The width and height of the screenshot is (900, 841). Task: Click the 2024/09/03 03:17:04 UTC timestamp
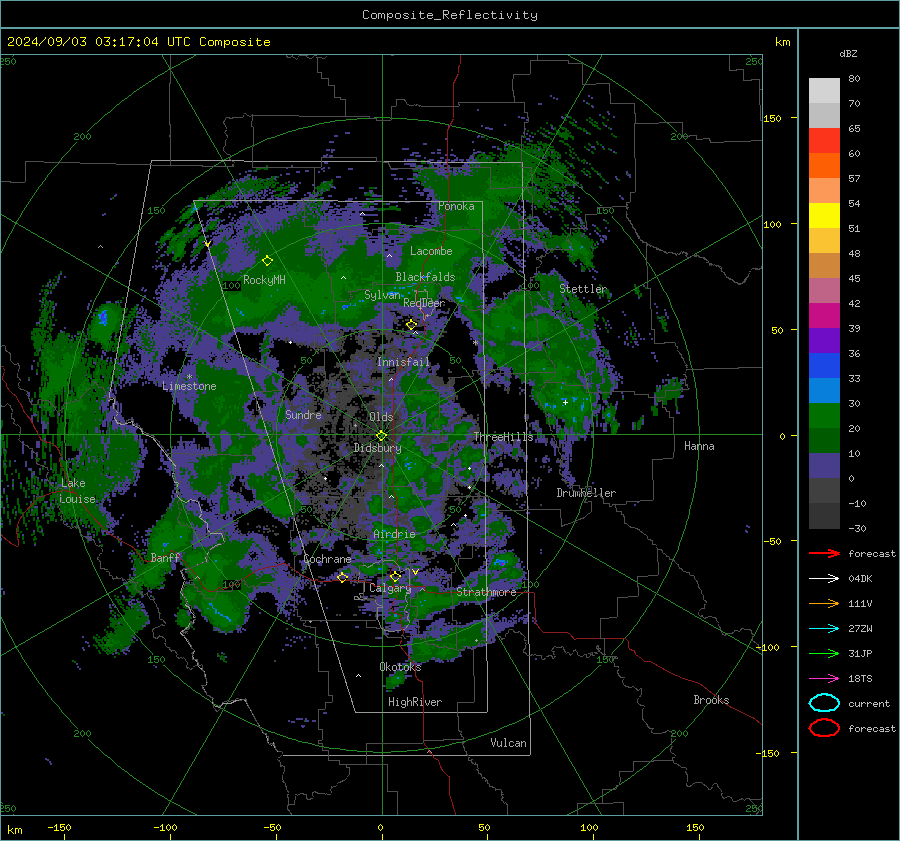pyautogui.click(x=98, y=42)
